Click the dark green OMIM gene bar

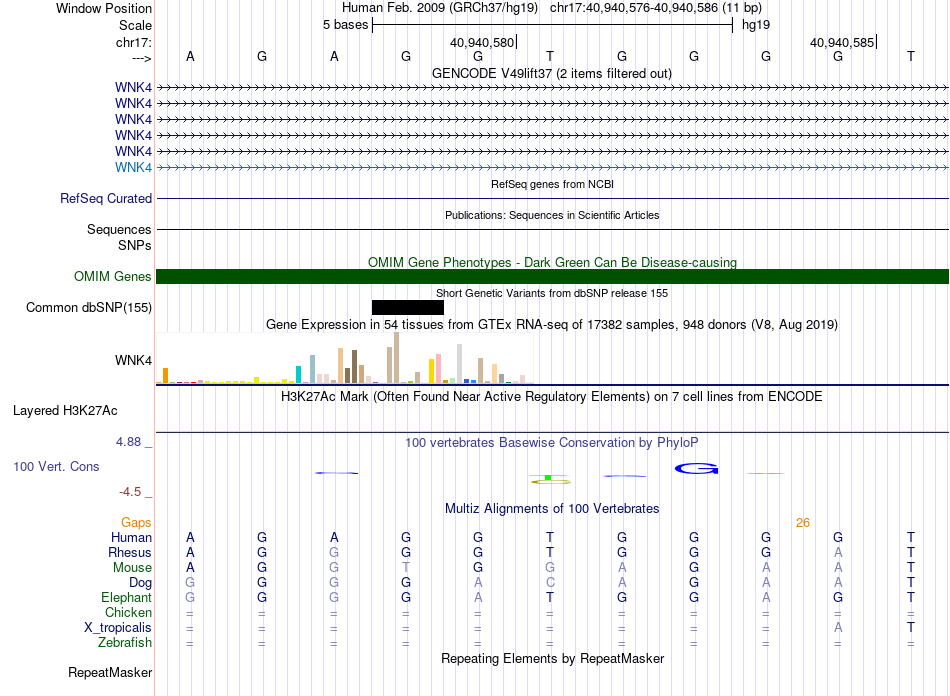click(552, 276)
